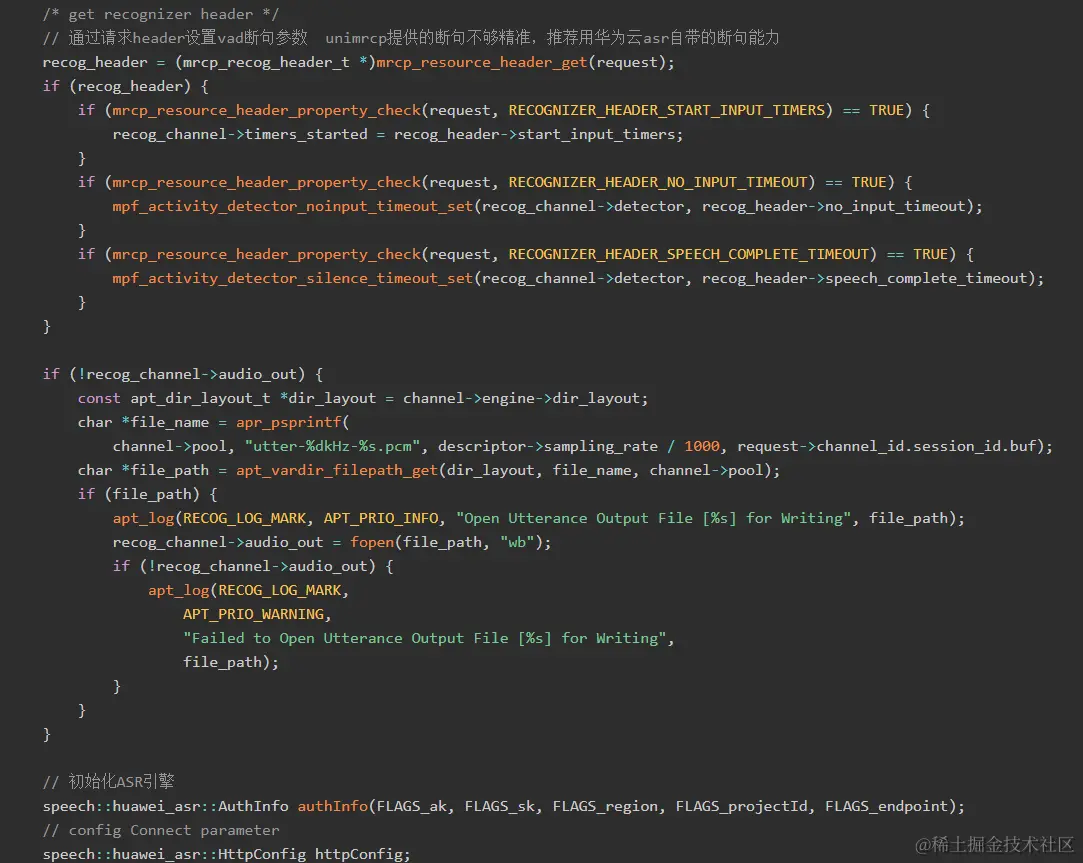Click 'const' keyword before apt_dir_layout_t
Viewport: 1083px width, 863px height.
tap(99, 398)
